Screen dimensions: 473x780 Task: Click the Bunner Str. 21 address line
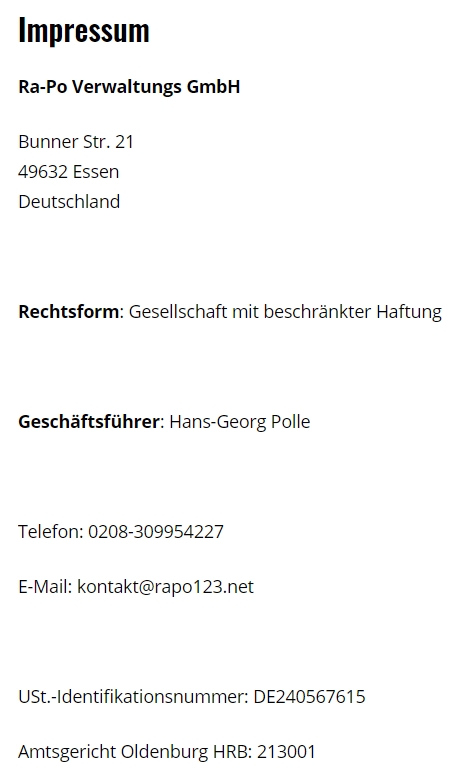(x=76, y=142)
